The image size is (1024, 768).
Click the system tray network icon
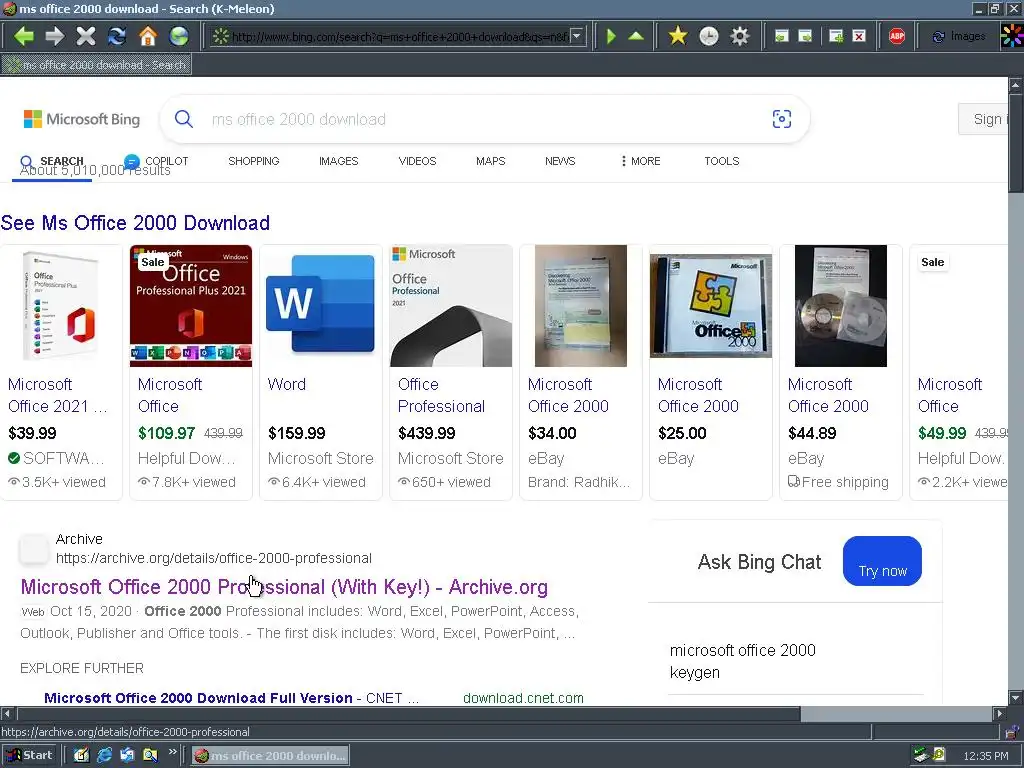[x=920, y=756]
